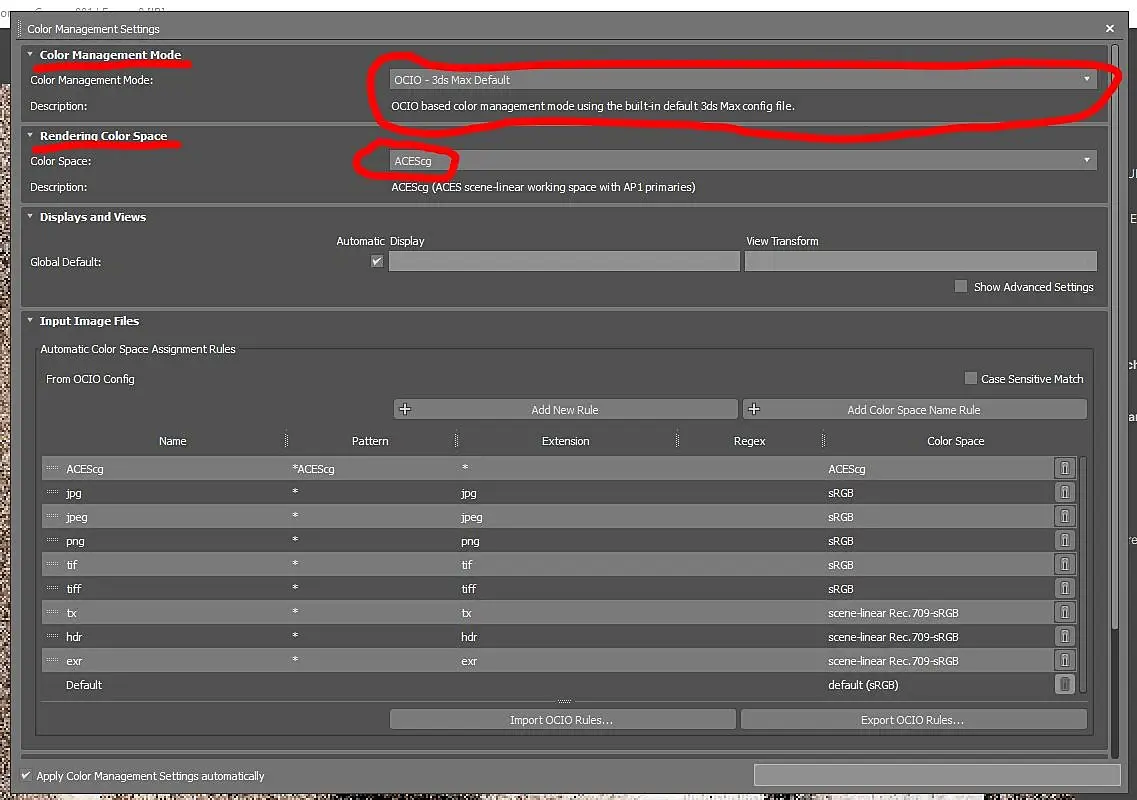Click the drag handle of the exr rule

tap(52, 660)
